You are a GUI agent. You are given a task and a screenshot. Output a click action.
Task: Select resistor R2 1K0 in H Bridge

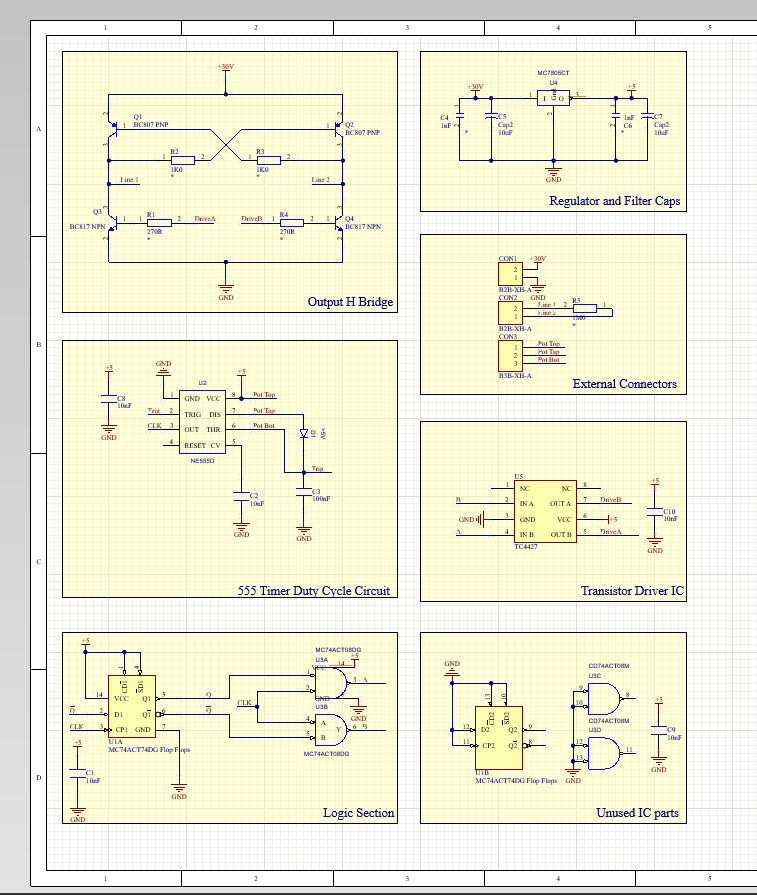[182, 158]
